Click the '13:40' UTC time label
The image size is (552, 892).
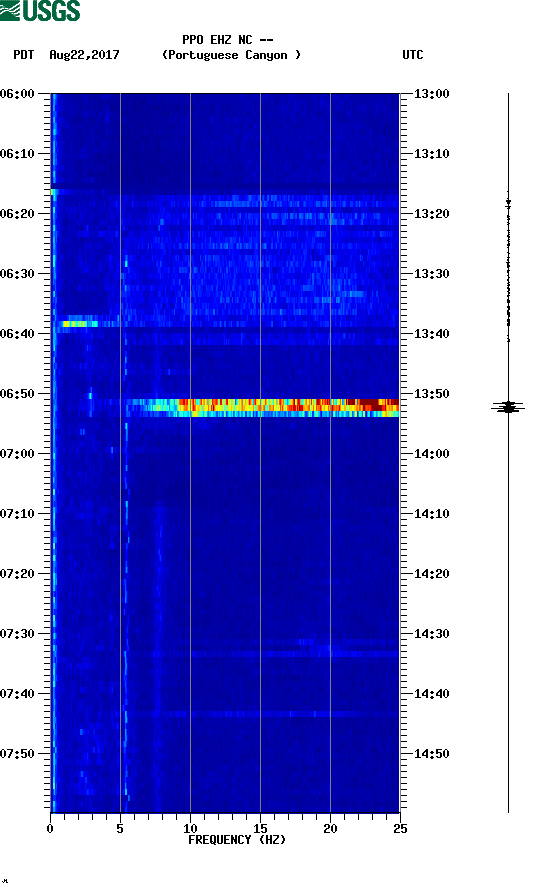[x=431, y=334]
